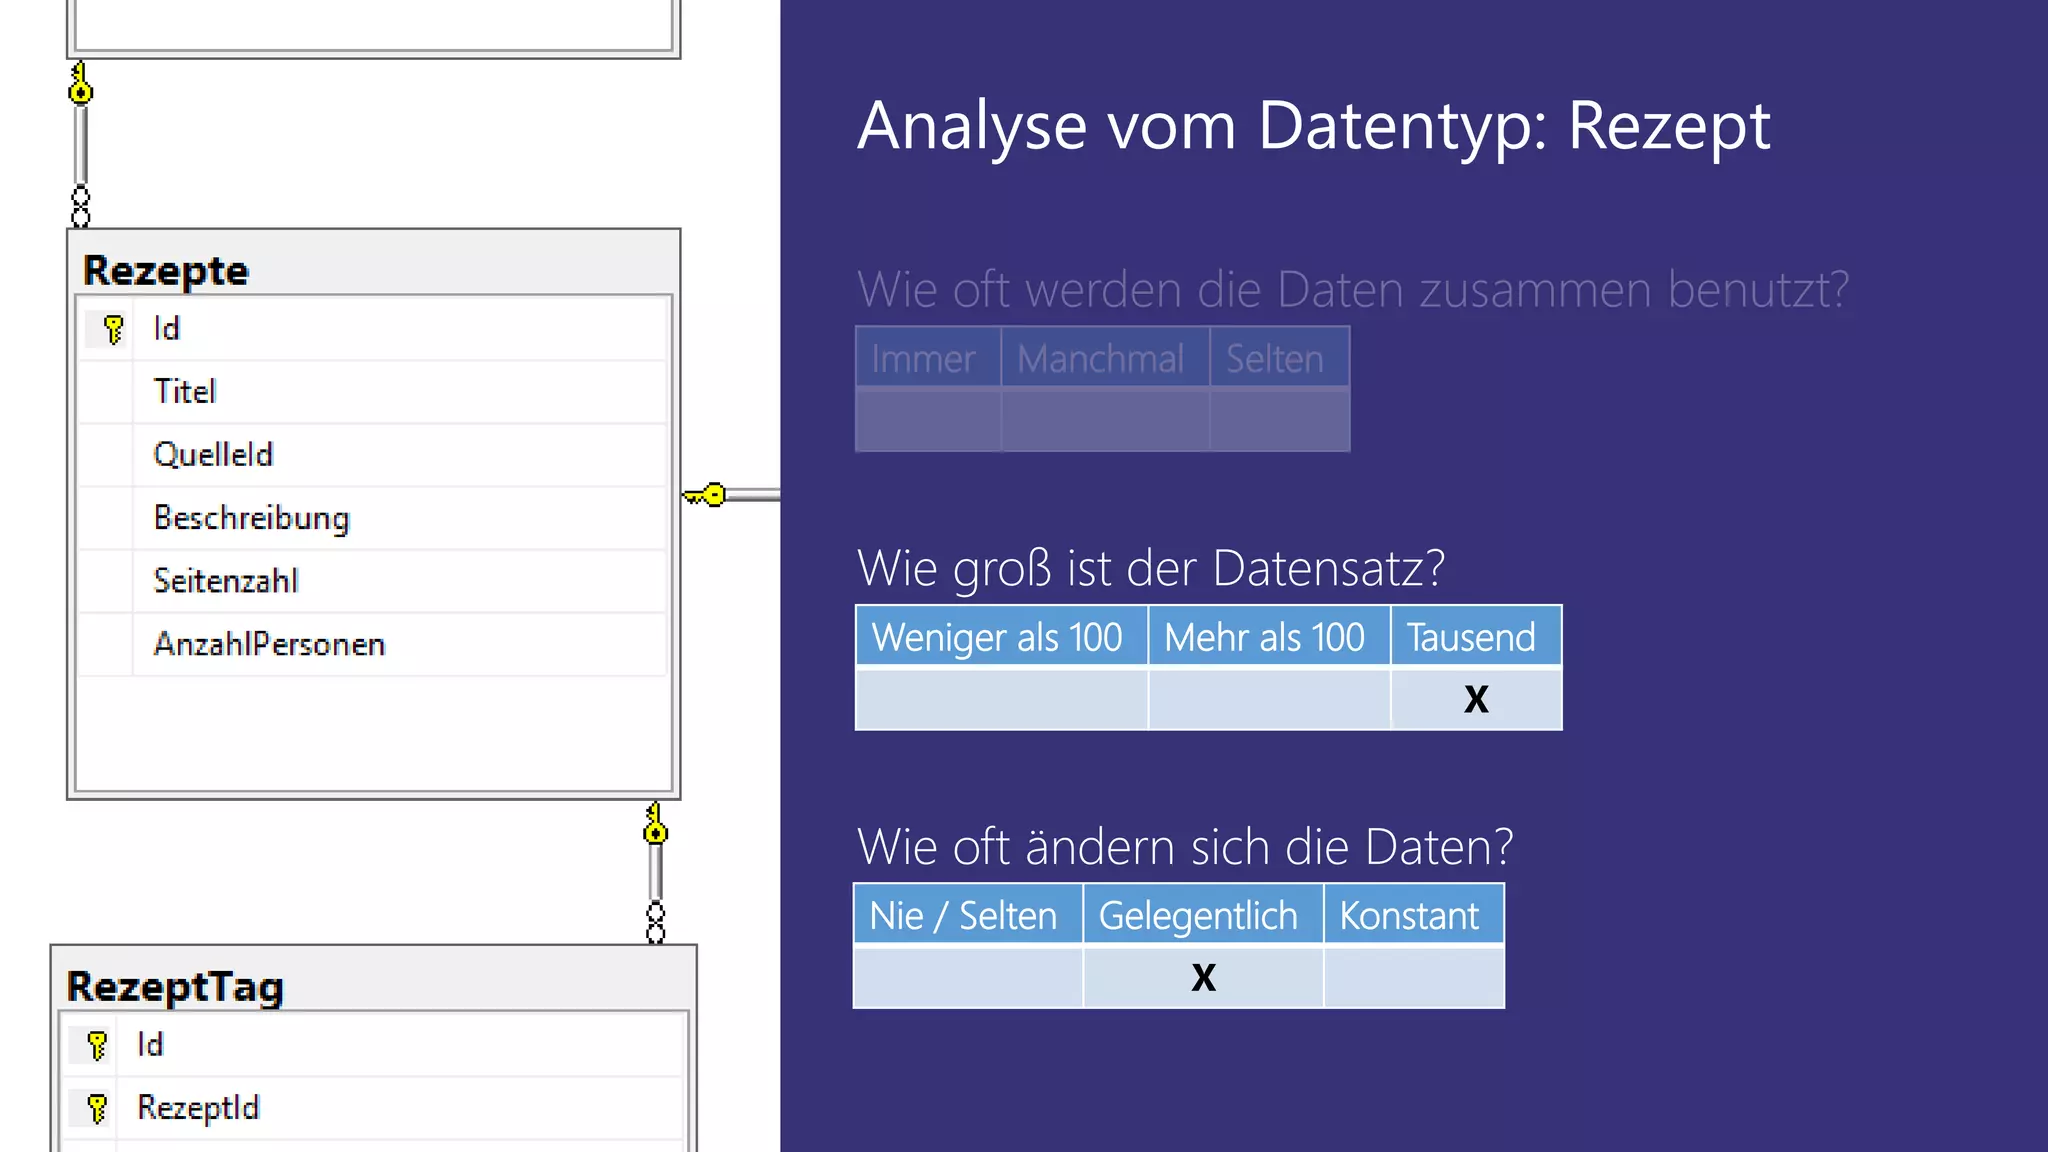Click the Nie / Selten header cell
Image resolution: width=2048 pixels, height=1152 pixels.
967,914
